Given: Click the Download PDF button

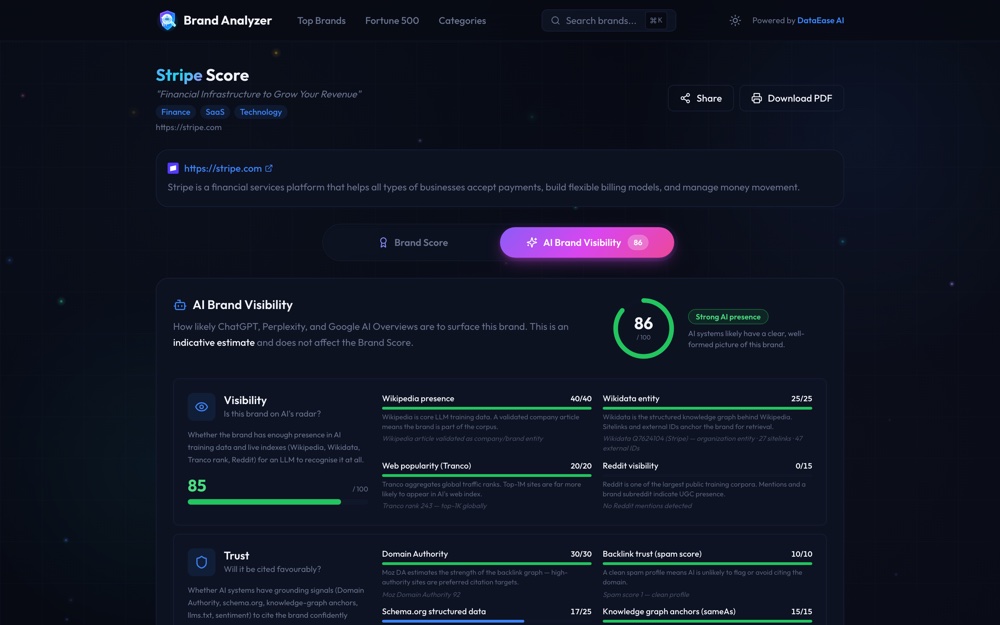Looking at the screenshot, I should [791, 98].
